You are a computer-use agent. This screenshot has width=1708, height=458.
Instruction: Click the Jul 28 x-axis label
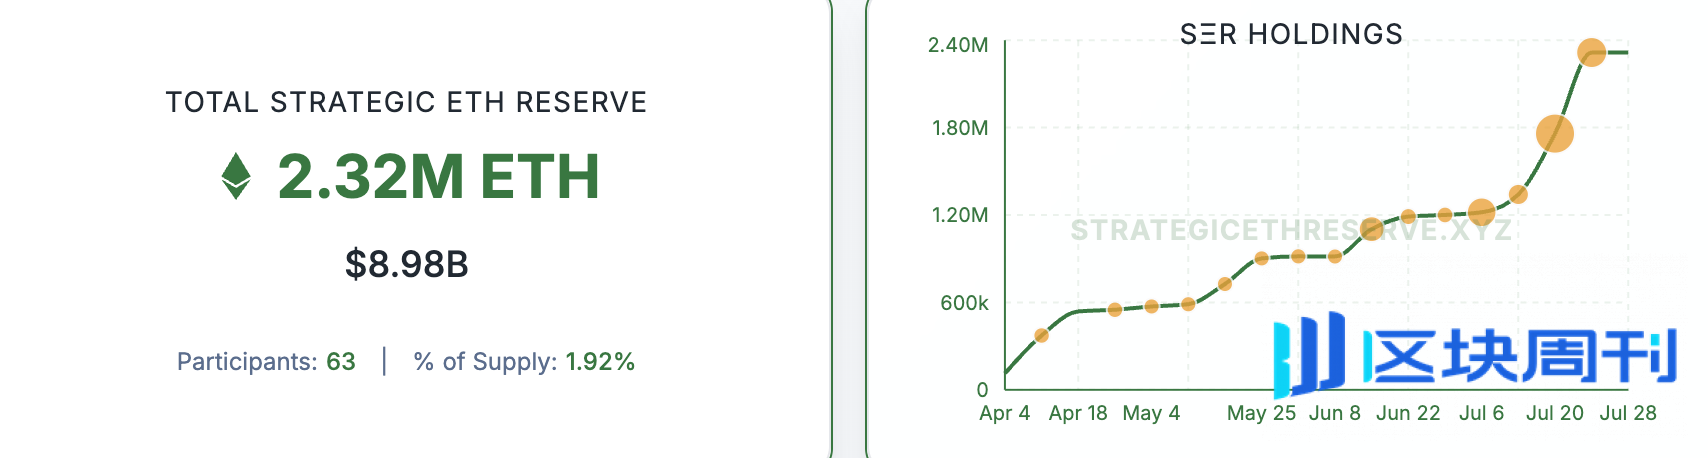[1628, 413]
